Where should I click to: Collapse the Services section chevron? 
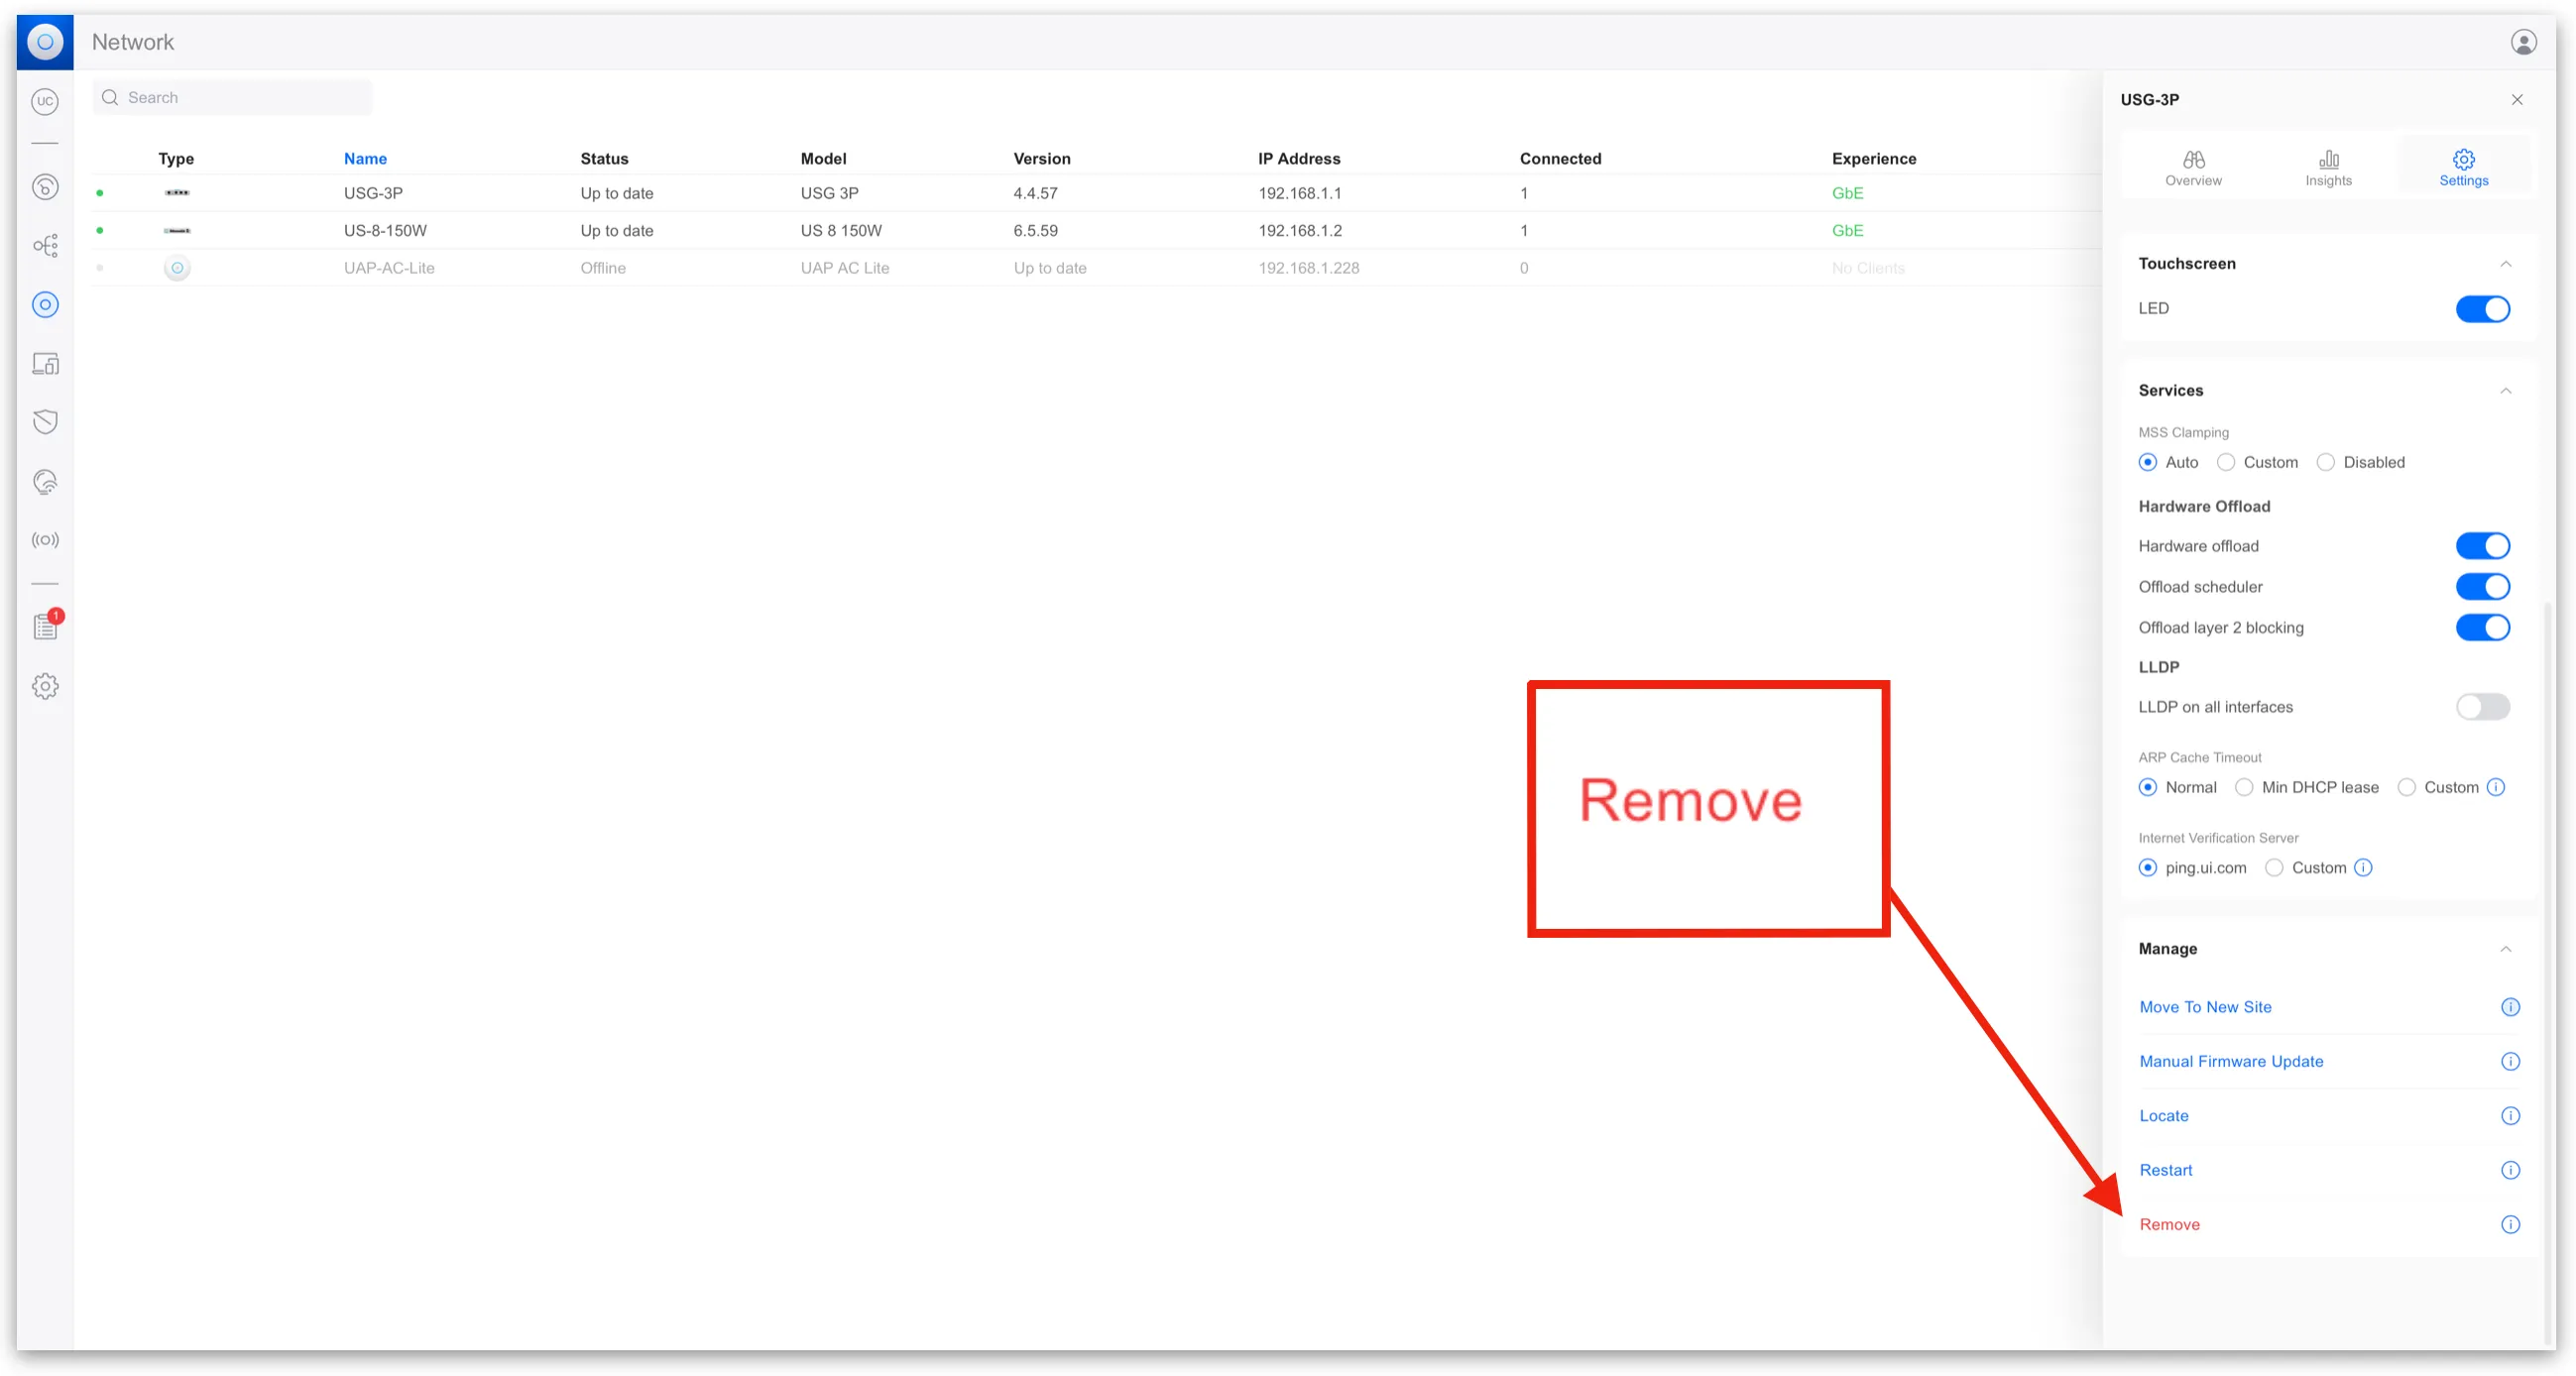(2505, 391)
